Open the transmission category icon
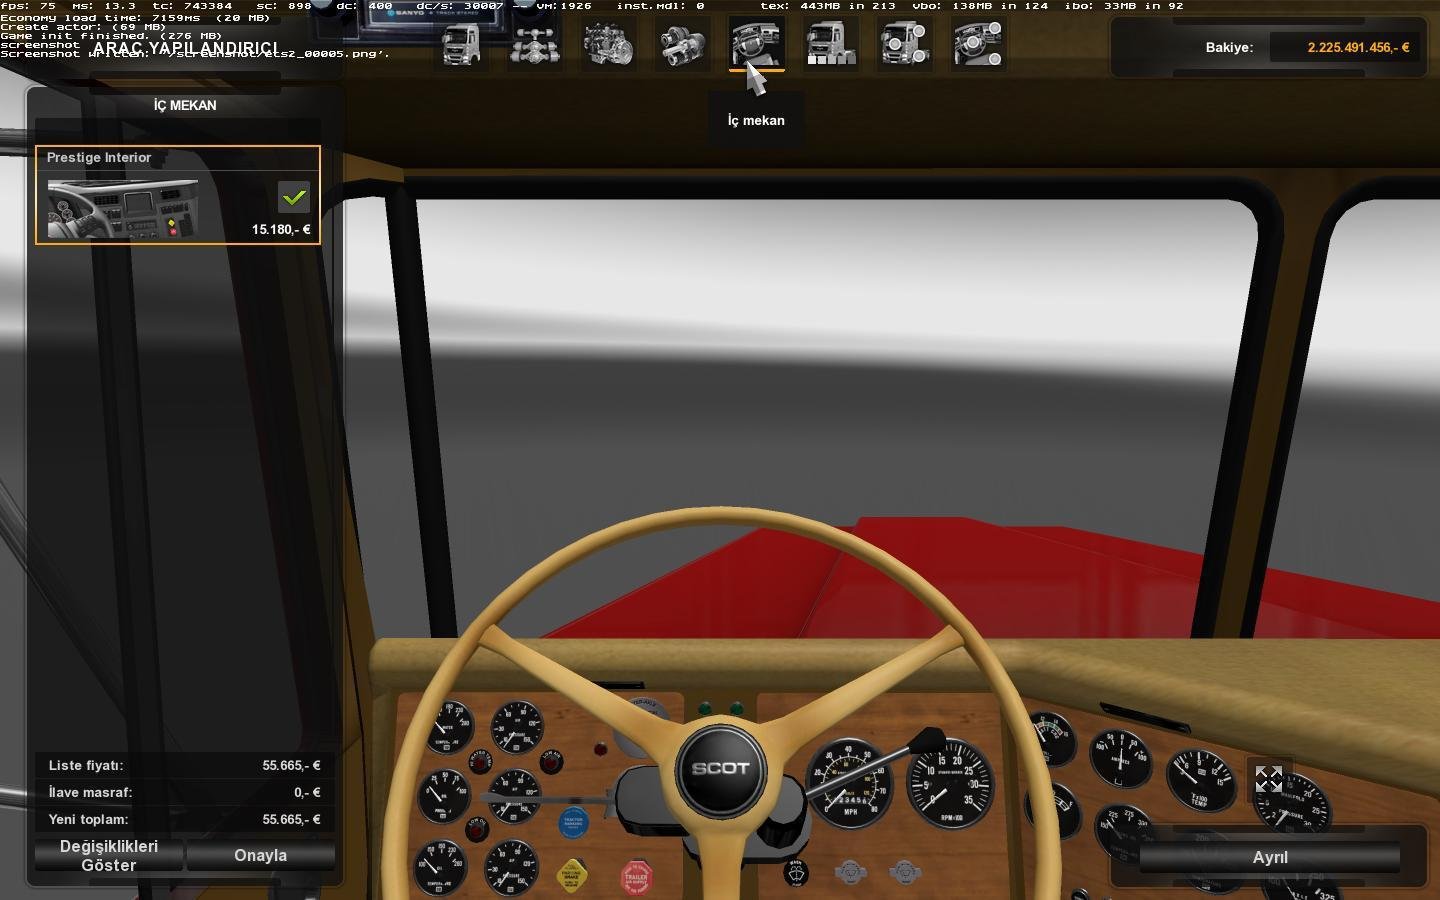This screenshot has height=900, width=1440. tap(683, 44)
